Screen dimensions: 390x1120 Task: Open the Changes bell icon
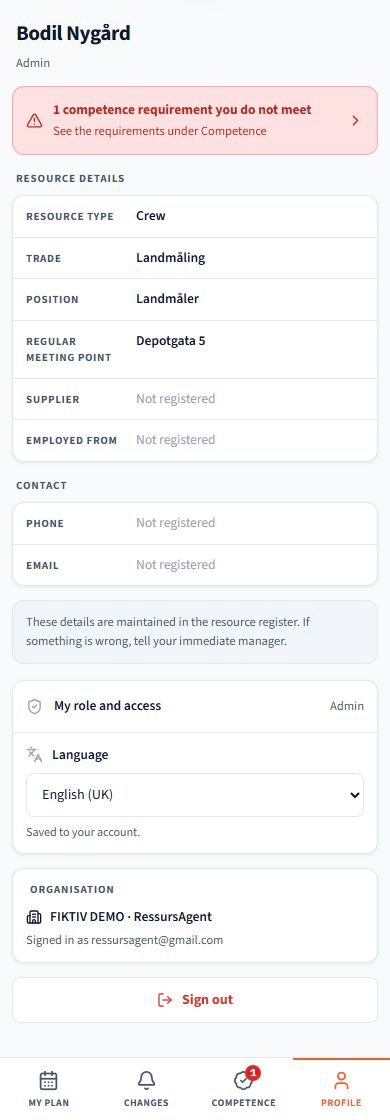146,1079
